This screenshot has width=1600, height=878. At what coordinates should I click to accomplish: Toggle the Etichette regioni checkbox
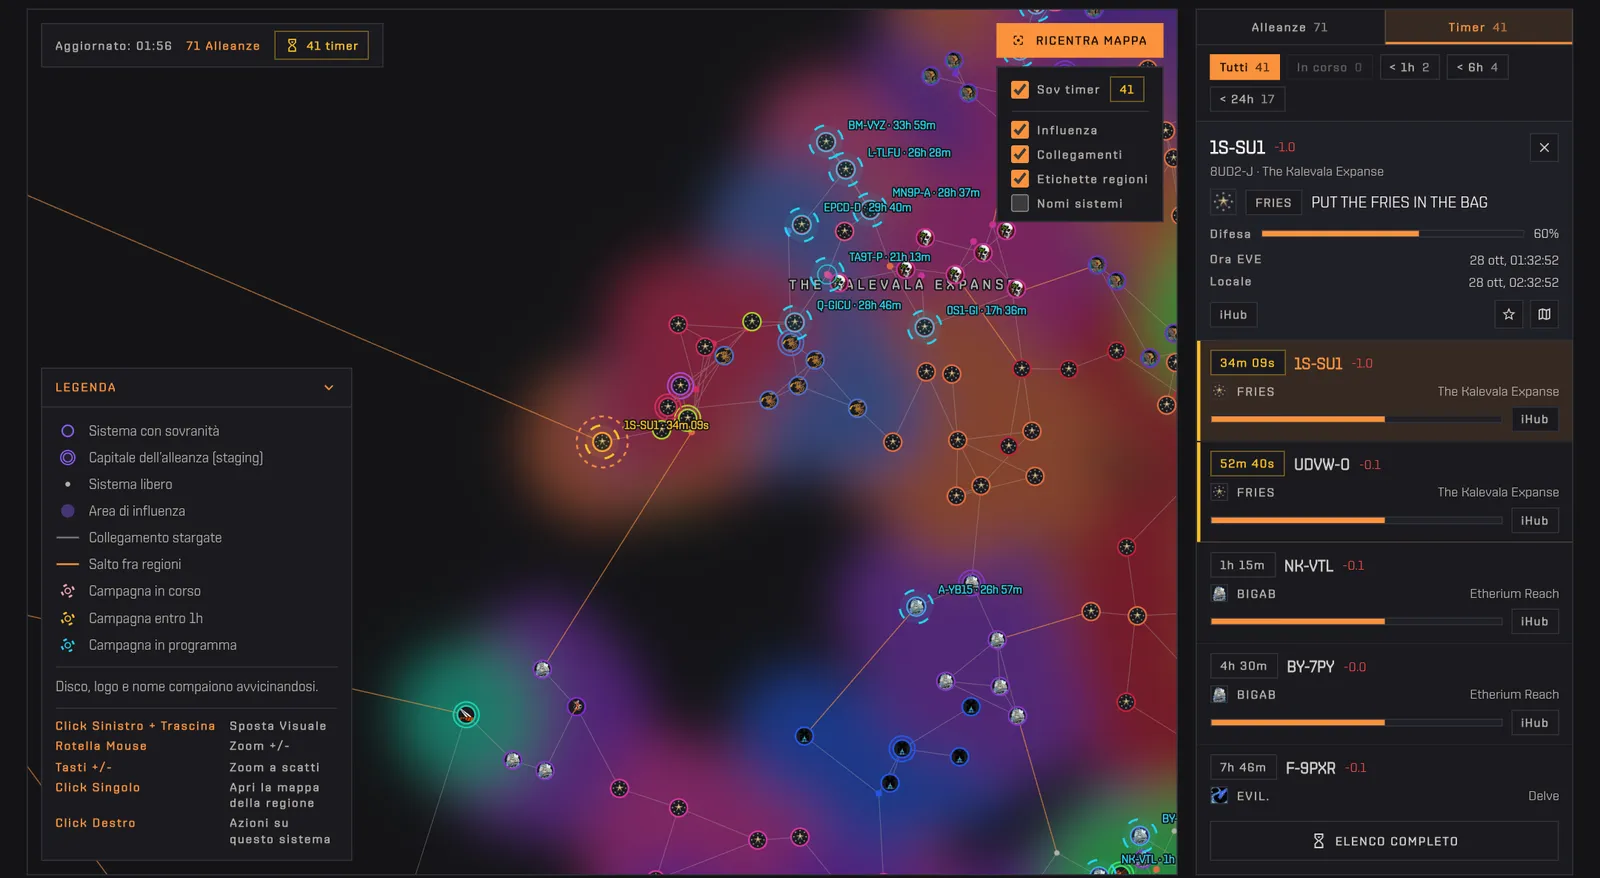pos(1020,179)
